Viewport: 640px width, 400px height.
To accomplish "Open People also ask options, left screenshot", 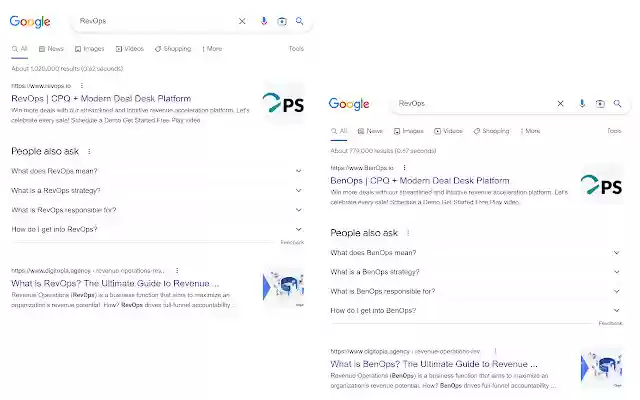I will [89, 151].
